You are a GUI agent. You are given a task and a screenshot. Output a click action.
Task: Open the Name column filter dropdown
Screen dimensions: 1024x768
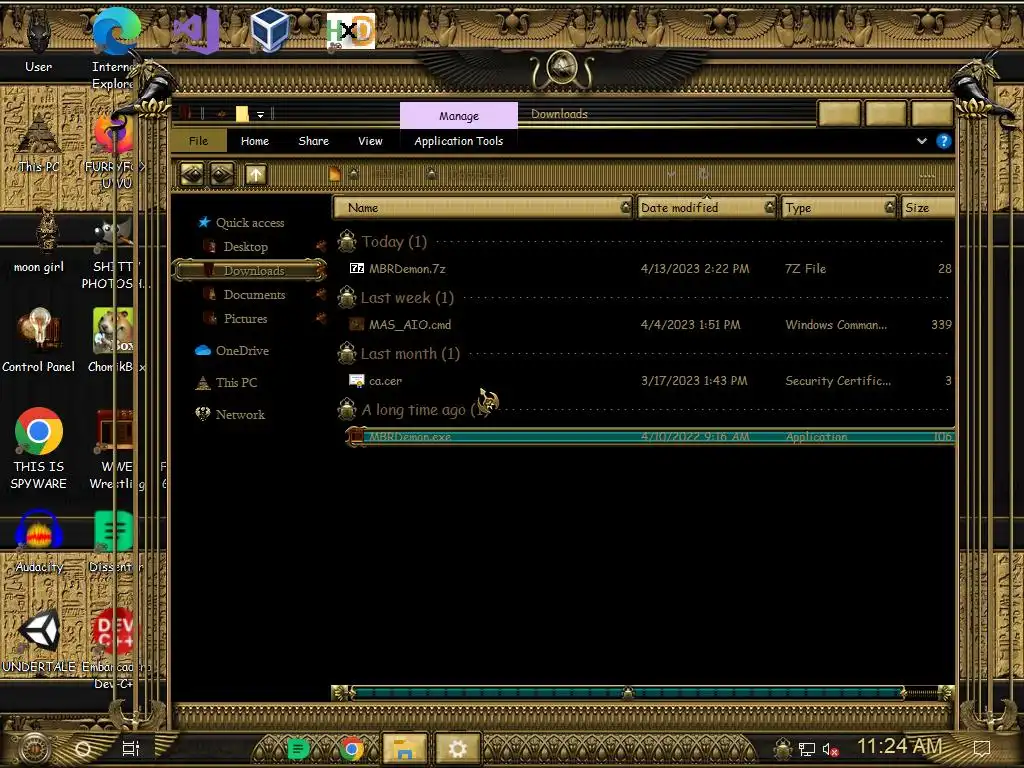626,208
